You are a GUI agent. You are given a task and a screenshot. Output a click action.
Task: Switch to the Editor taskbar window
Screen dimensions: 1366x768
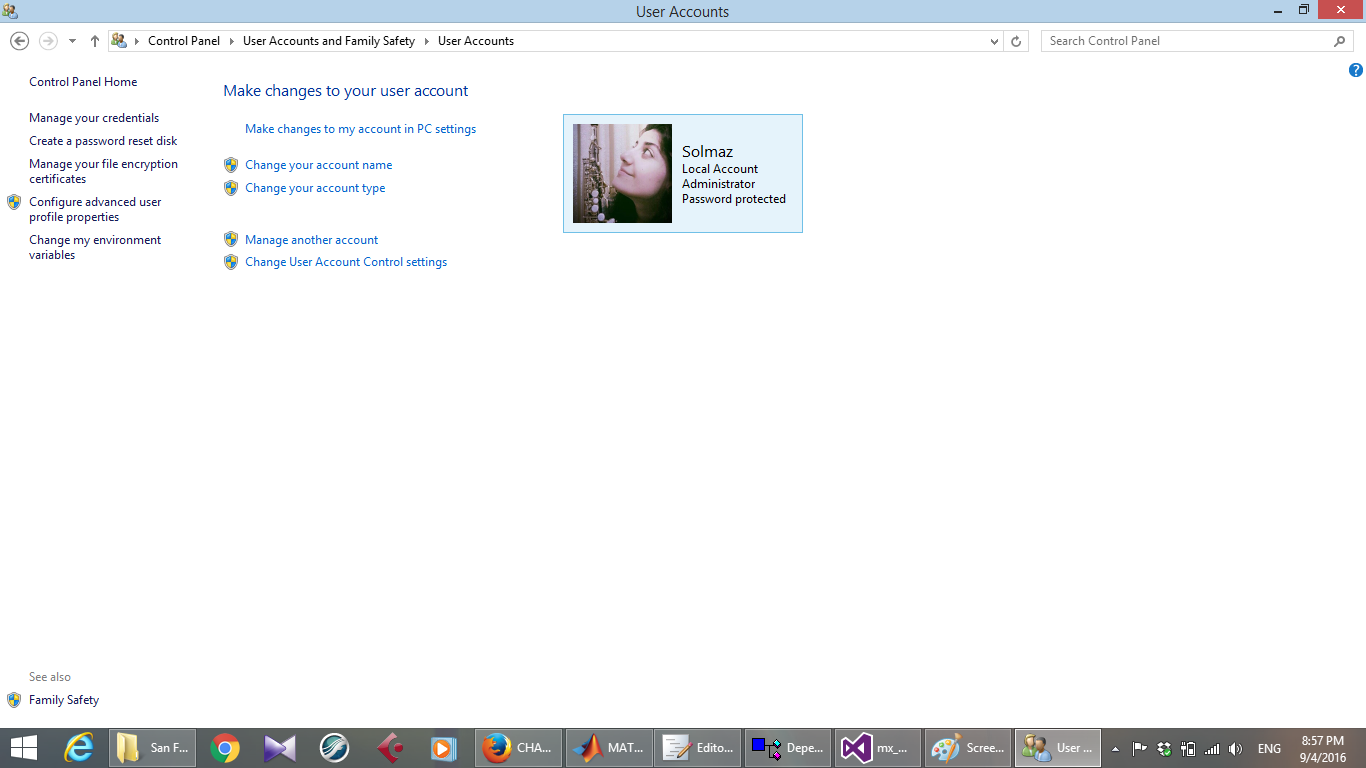click(698, 748)
